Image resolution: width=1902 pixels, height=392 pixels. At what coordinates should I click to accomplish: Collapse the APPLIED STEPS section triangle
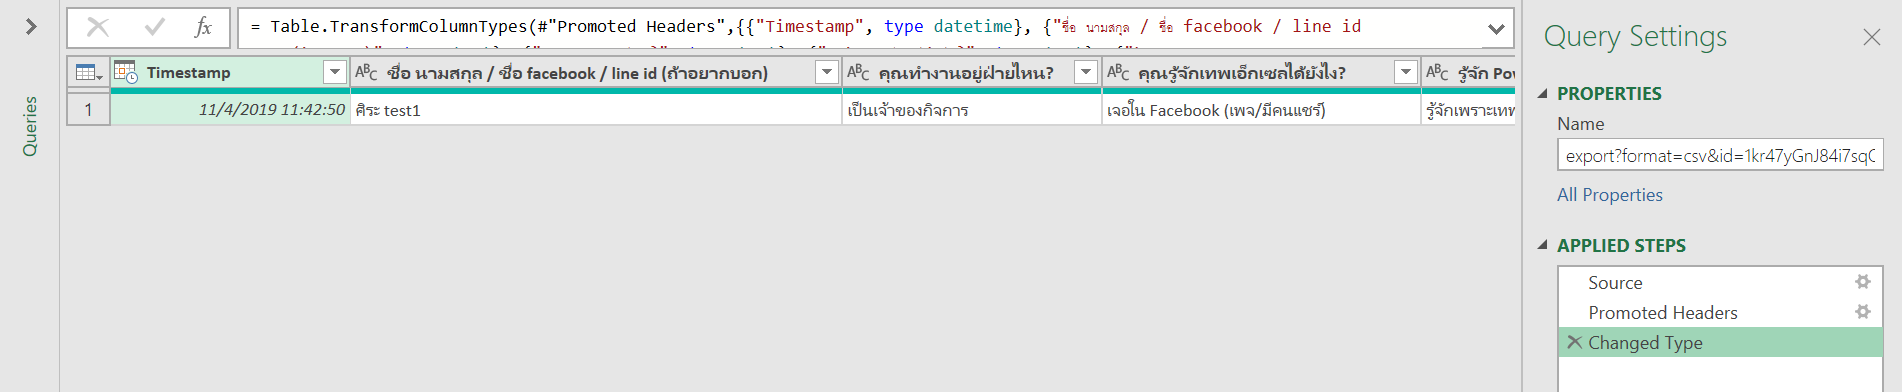1543,245
